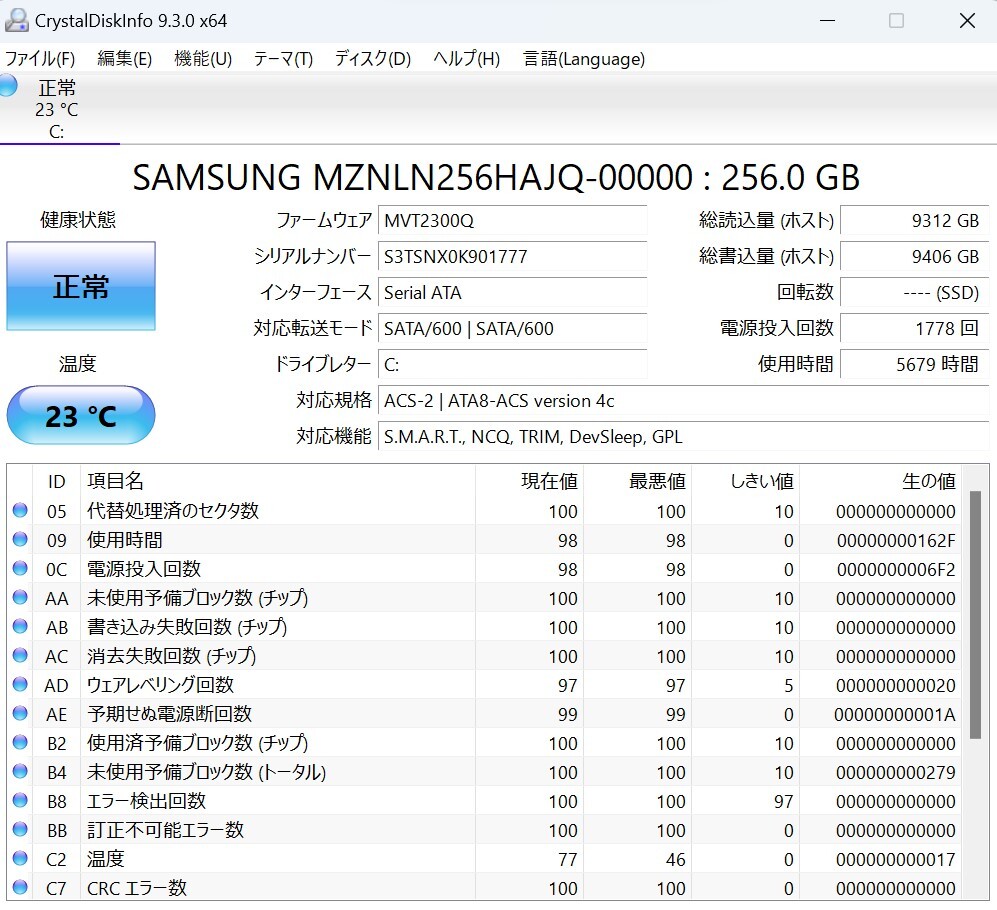Click the しきい値 column header
This screenshot has height=910, width=997.
point(746,481)
